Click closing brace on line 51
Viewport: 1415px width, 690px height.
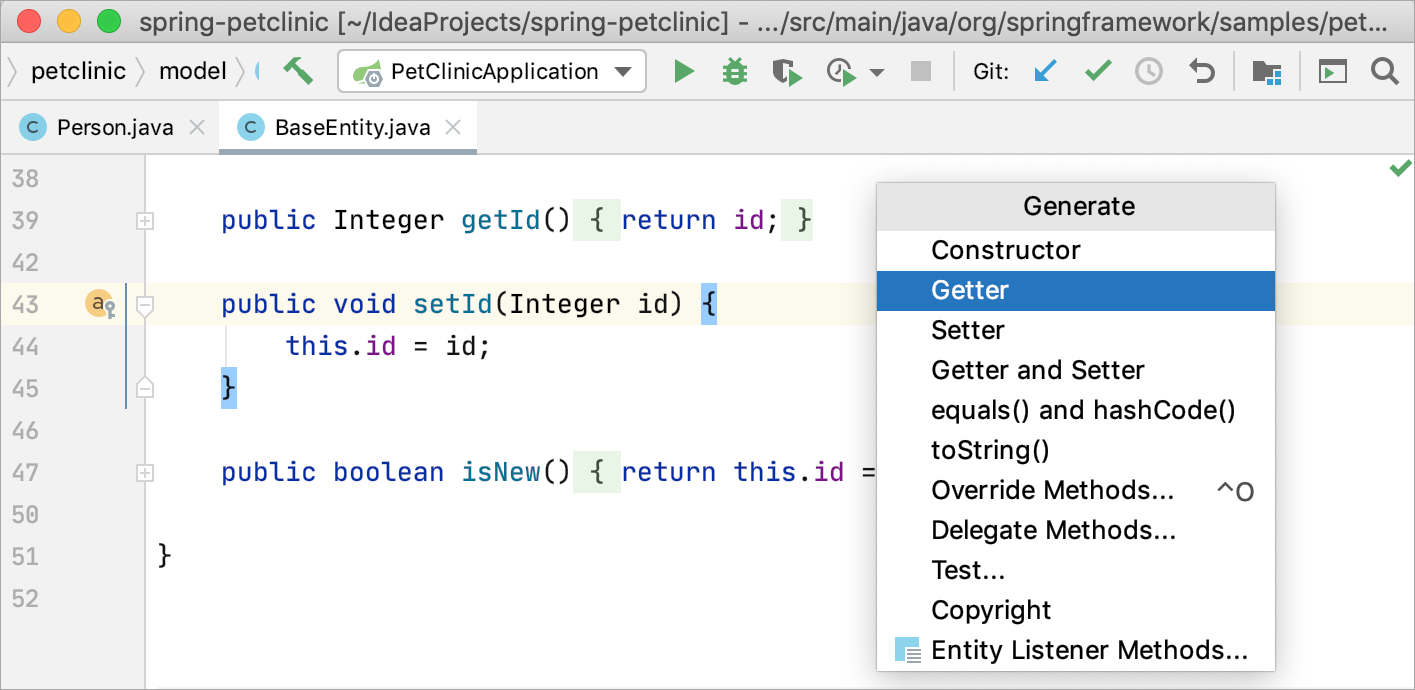point(165,556)
